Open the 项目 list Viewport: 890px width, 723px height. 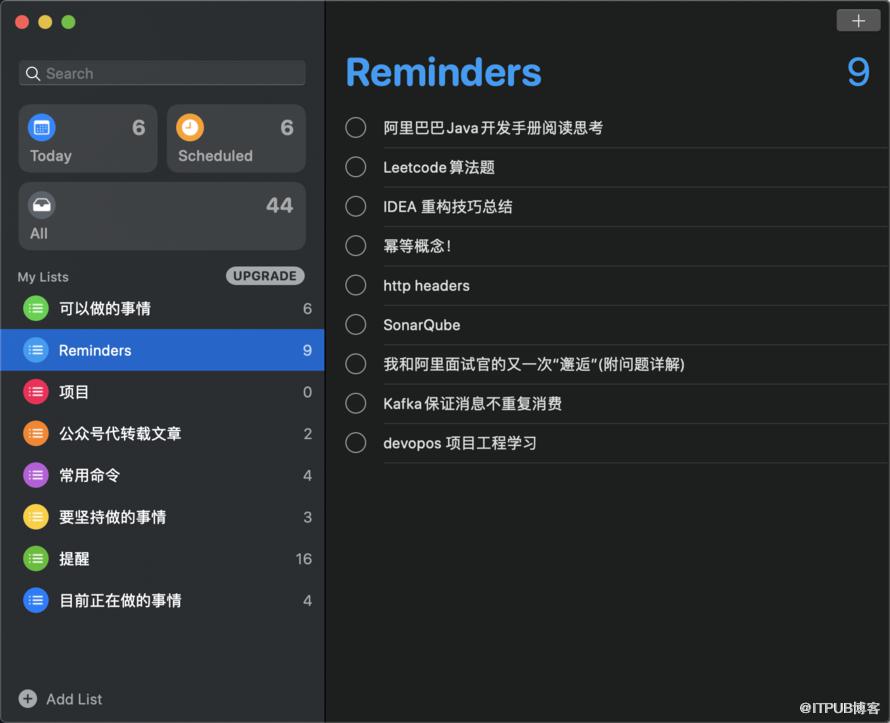click(x=162, y=392)
